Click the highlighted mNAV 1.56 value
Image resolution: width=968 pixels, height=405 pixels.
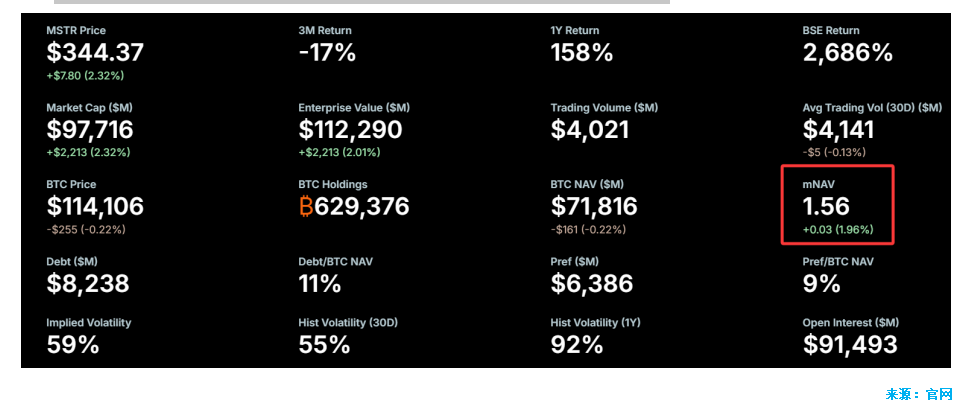click(x=826, y=207)
